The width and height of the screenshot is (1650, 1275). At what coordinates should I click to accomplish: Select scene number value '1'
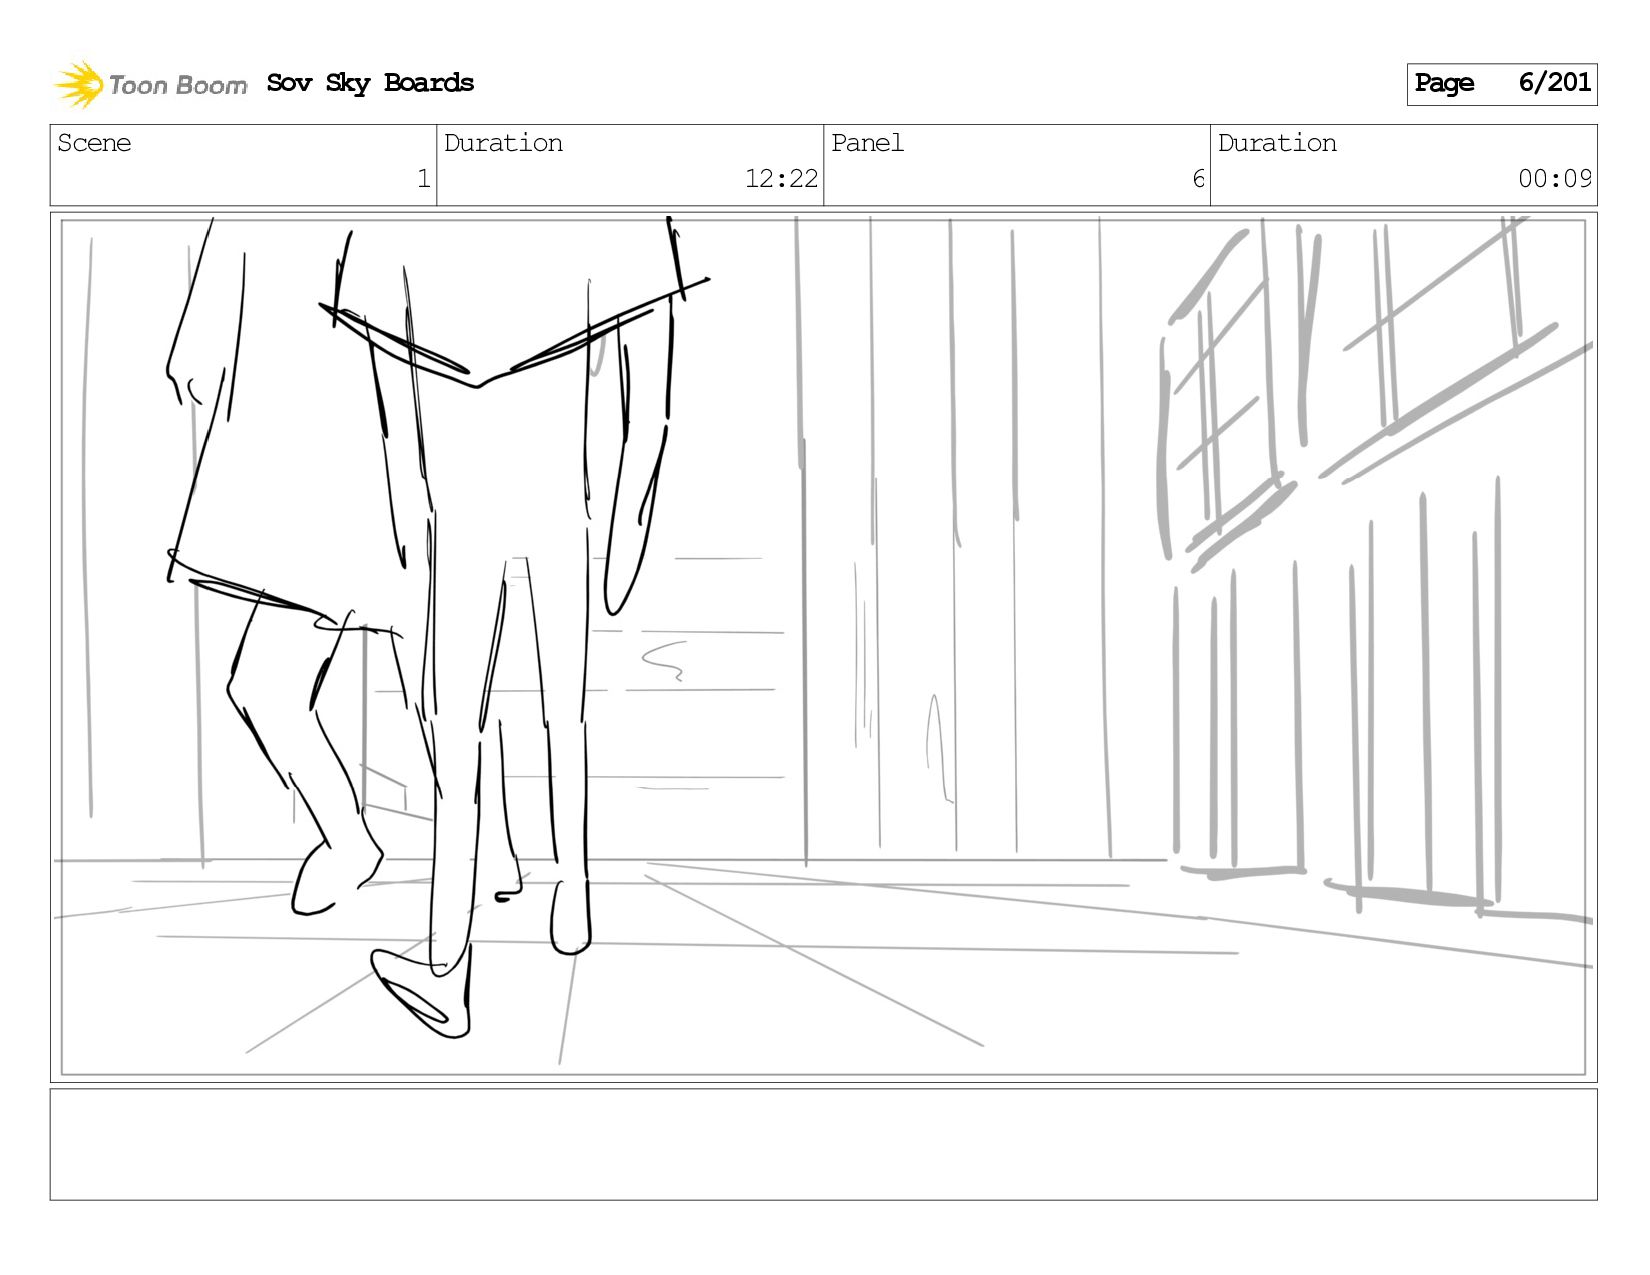pyautogui.click(x=423, y=179)
